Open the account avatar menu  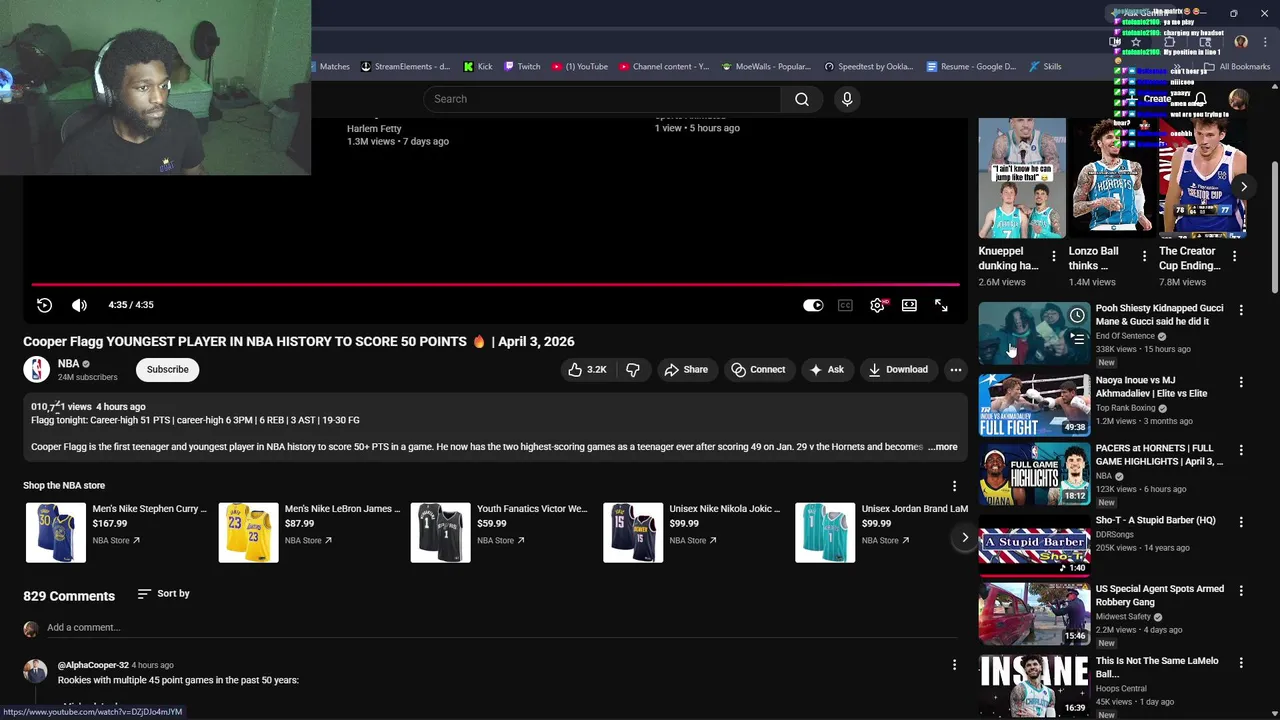click(x=1238, y=99)
